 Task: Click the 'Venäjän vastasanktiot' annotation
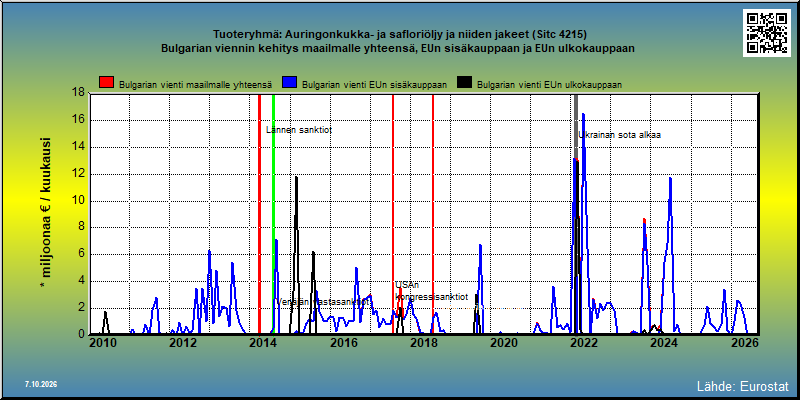tap(323, 302)
